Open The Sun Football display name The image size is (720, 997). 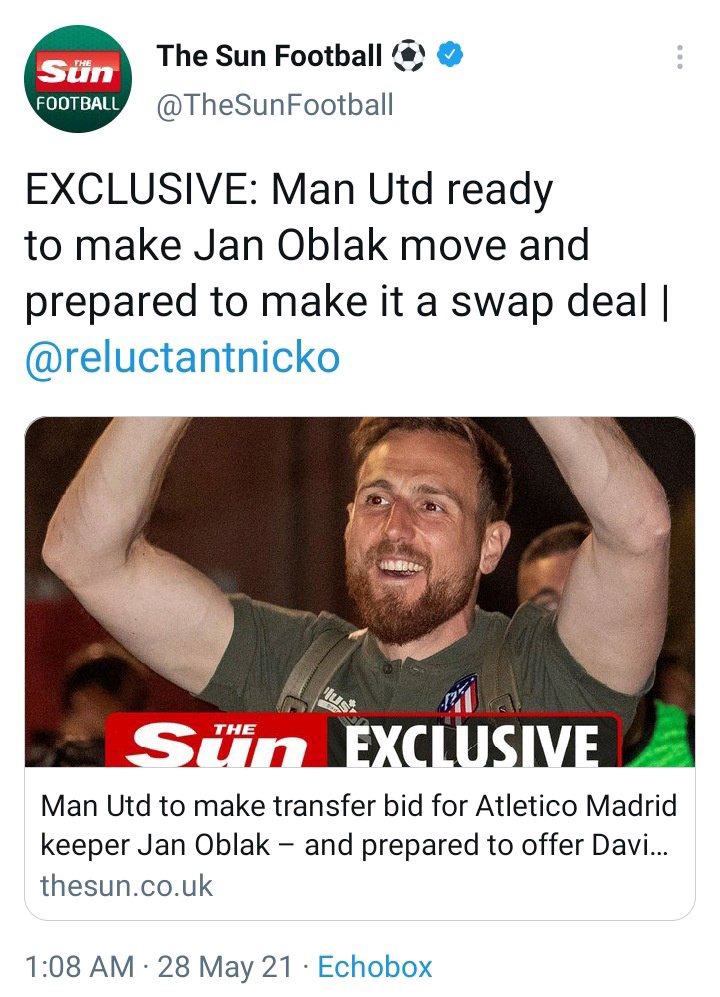point(269,55)
